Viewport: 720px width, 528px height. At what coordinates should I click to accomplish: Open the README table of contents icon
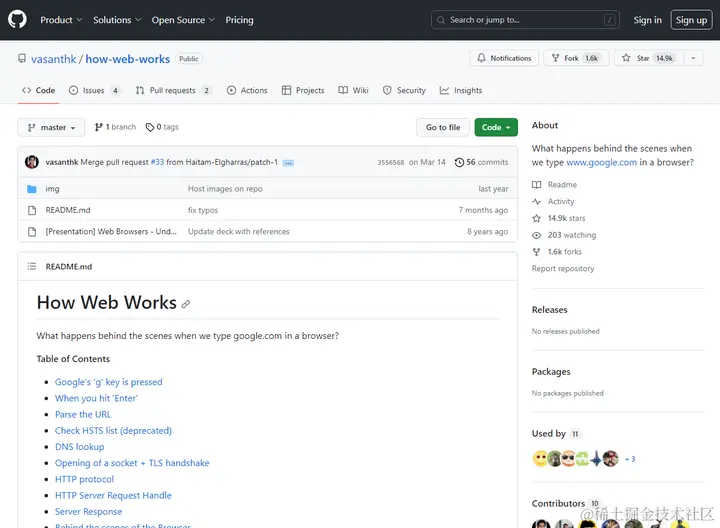[x=32, y=266]
